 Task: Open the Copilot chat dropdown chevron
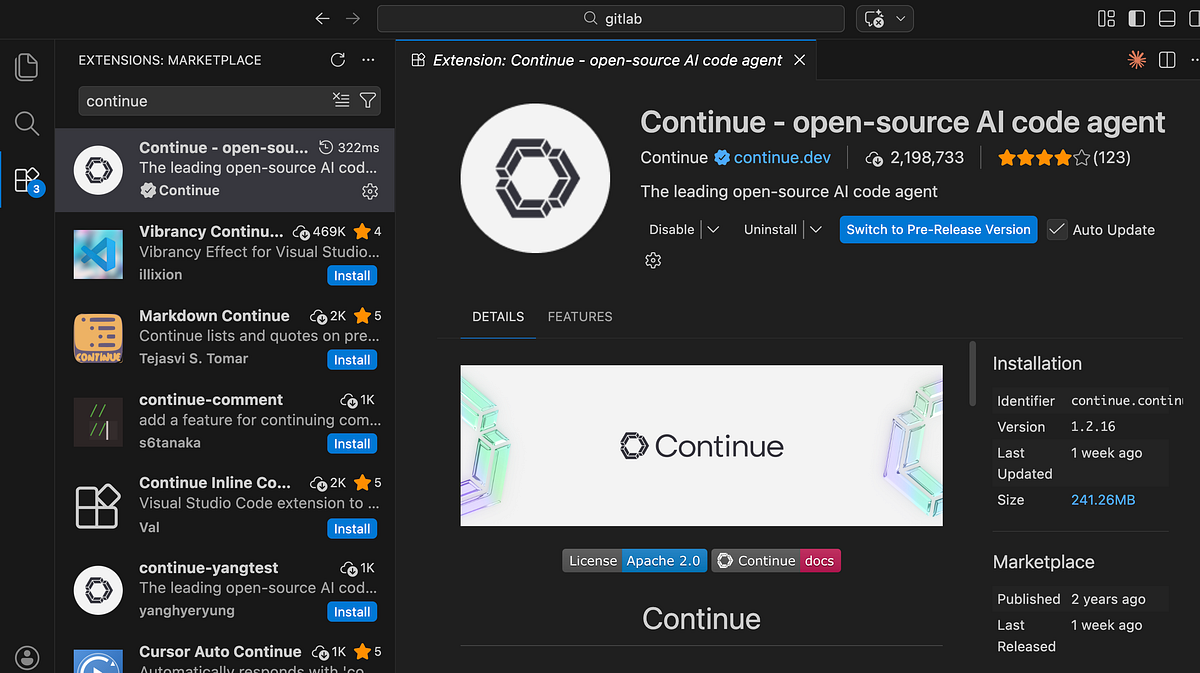click(x=901, y=18)
